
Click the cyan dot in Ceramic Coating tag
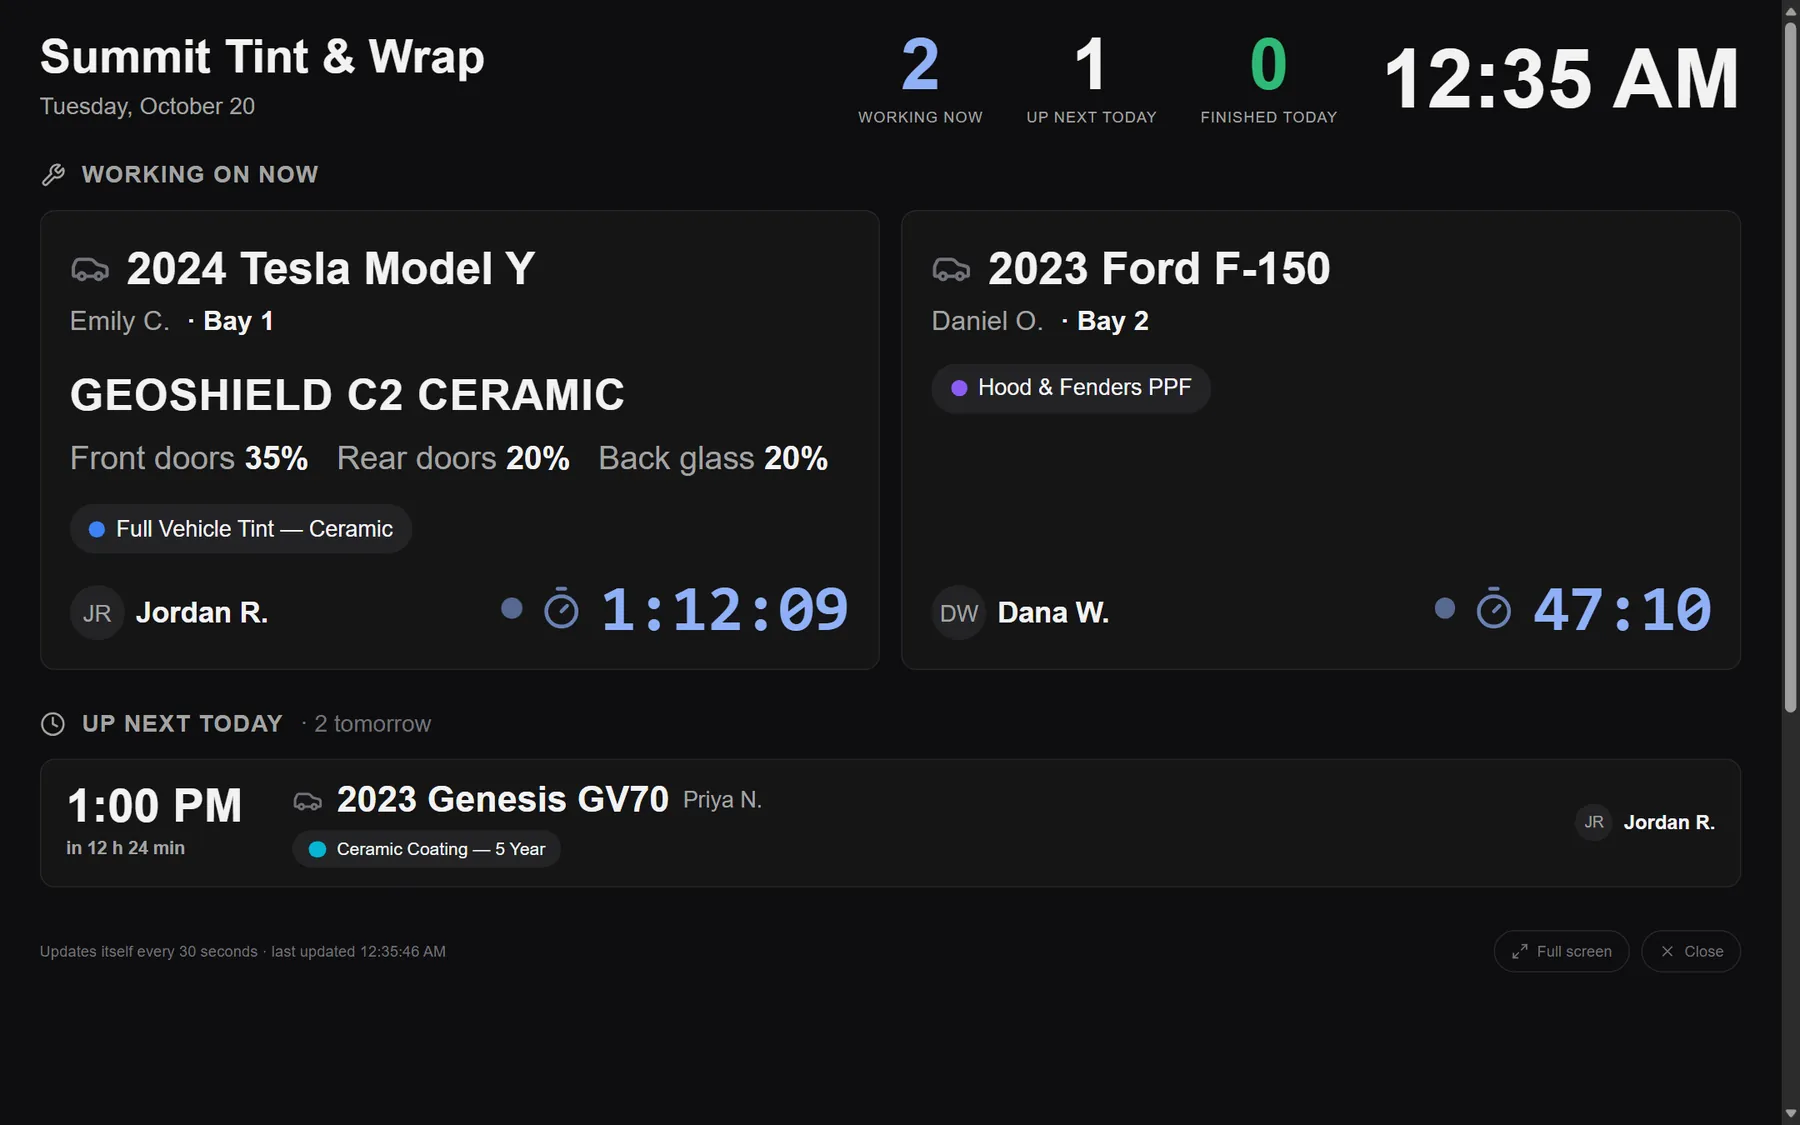(318, 849)
